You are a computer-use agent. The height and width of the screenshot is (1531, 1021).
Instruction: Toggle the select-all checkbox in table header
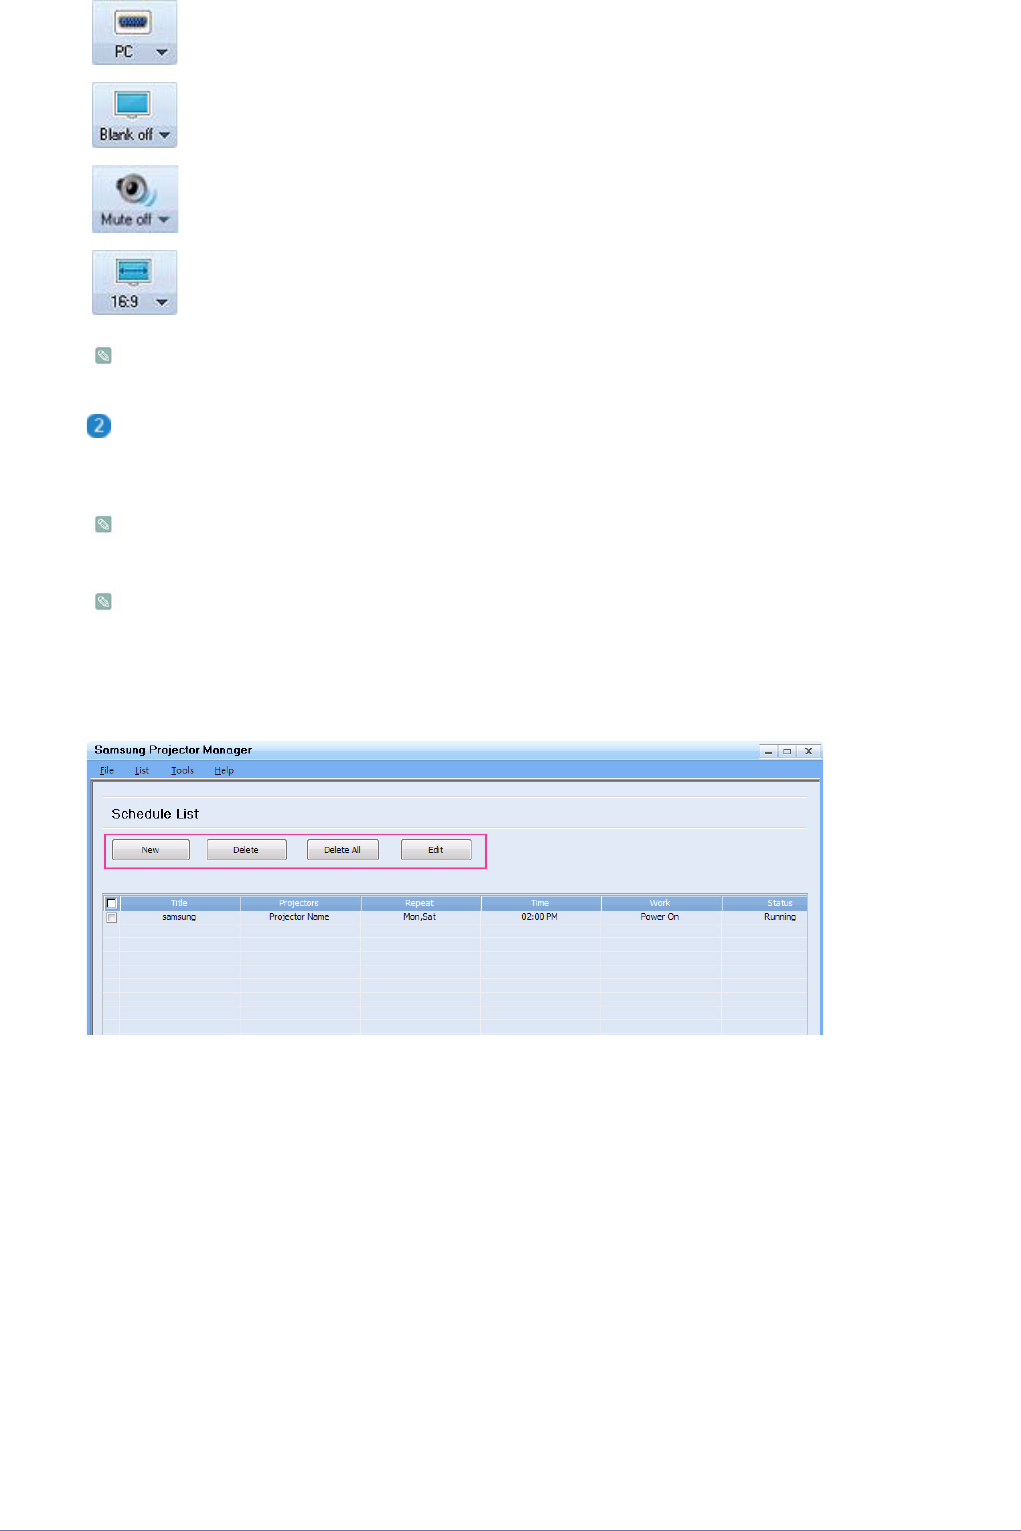point(112,903)
